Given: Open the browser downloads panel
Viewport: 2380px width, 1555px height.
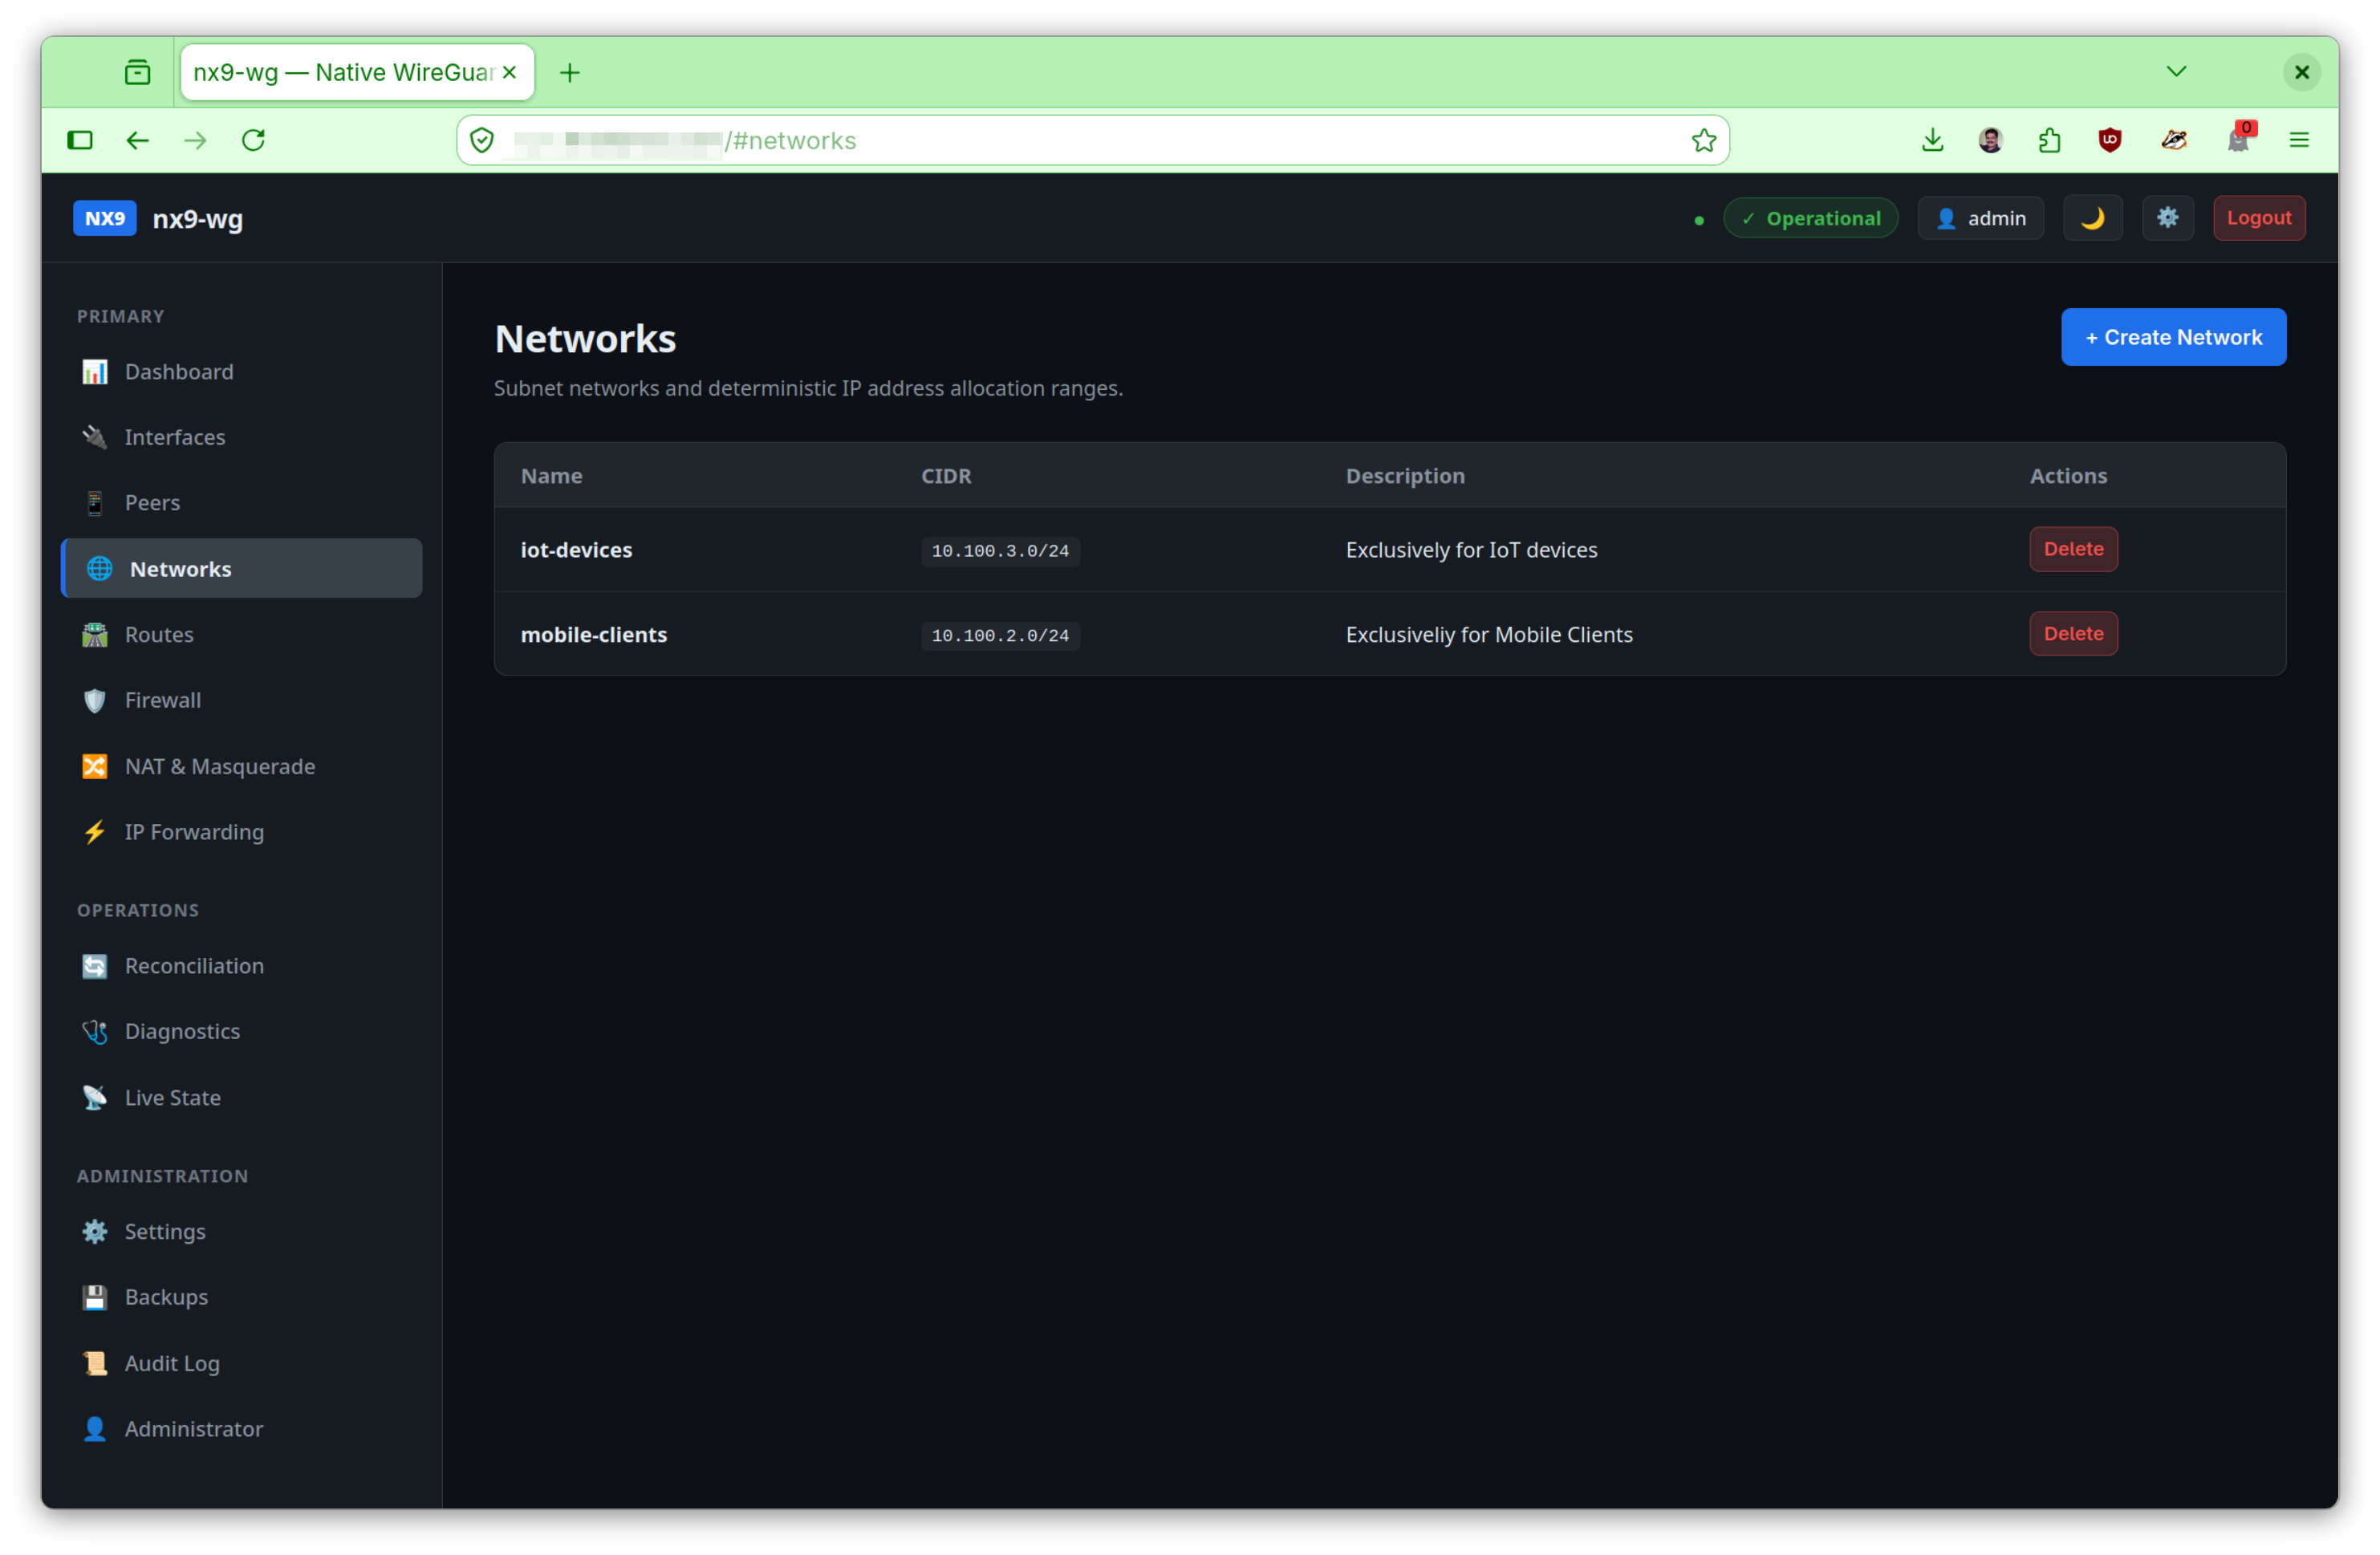Looking at the screenshot, I should pos(1932,140).
